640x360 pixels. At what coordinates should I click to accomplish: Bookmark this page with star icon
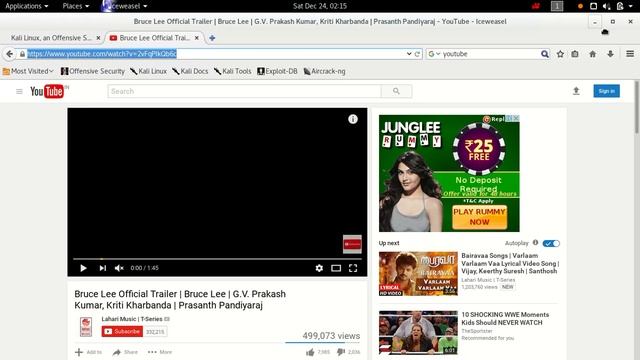coord(560,54)
